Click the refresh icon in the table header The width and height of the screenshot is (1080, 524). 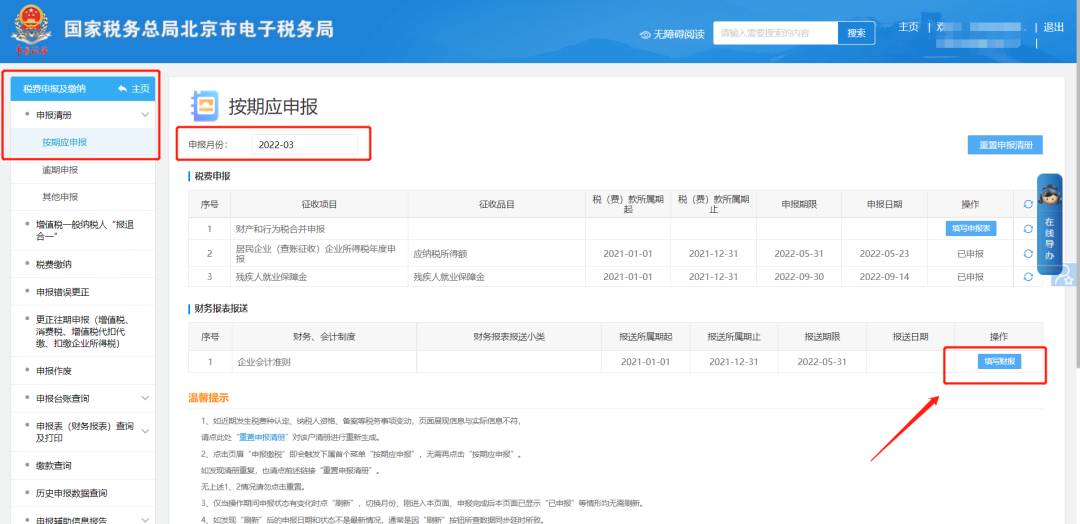click(x=1027, y=204)
